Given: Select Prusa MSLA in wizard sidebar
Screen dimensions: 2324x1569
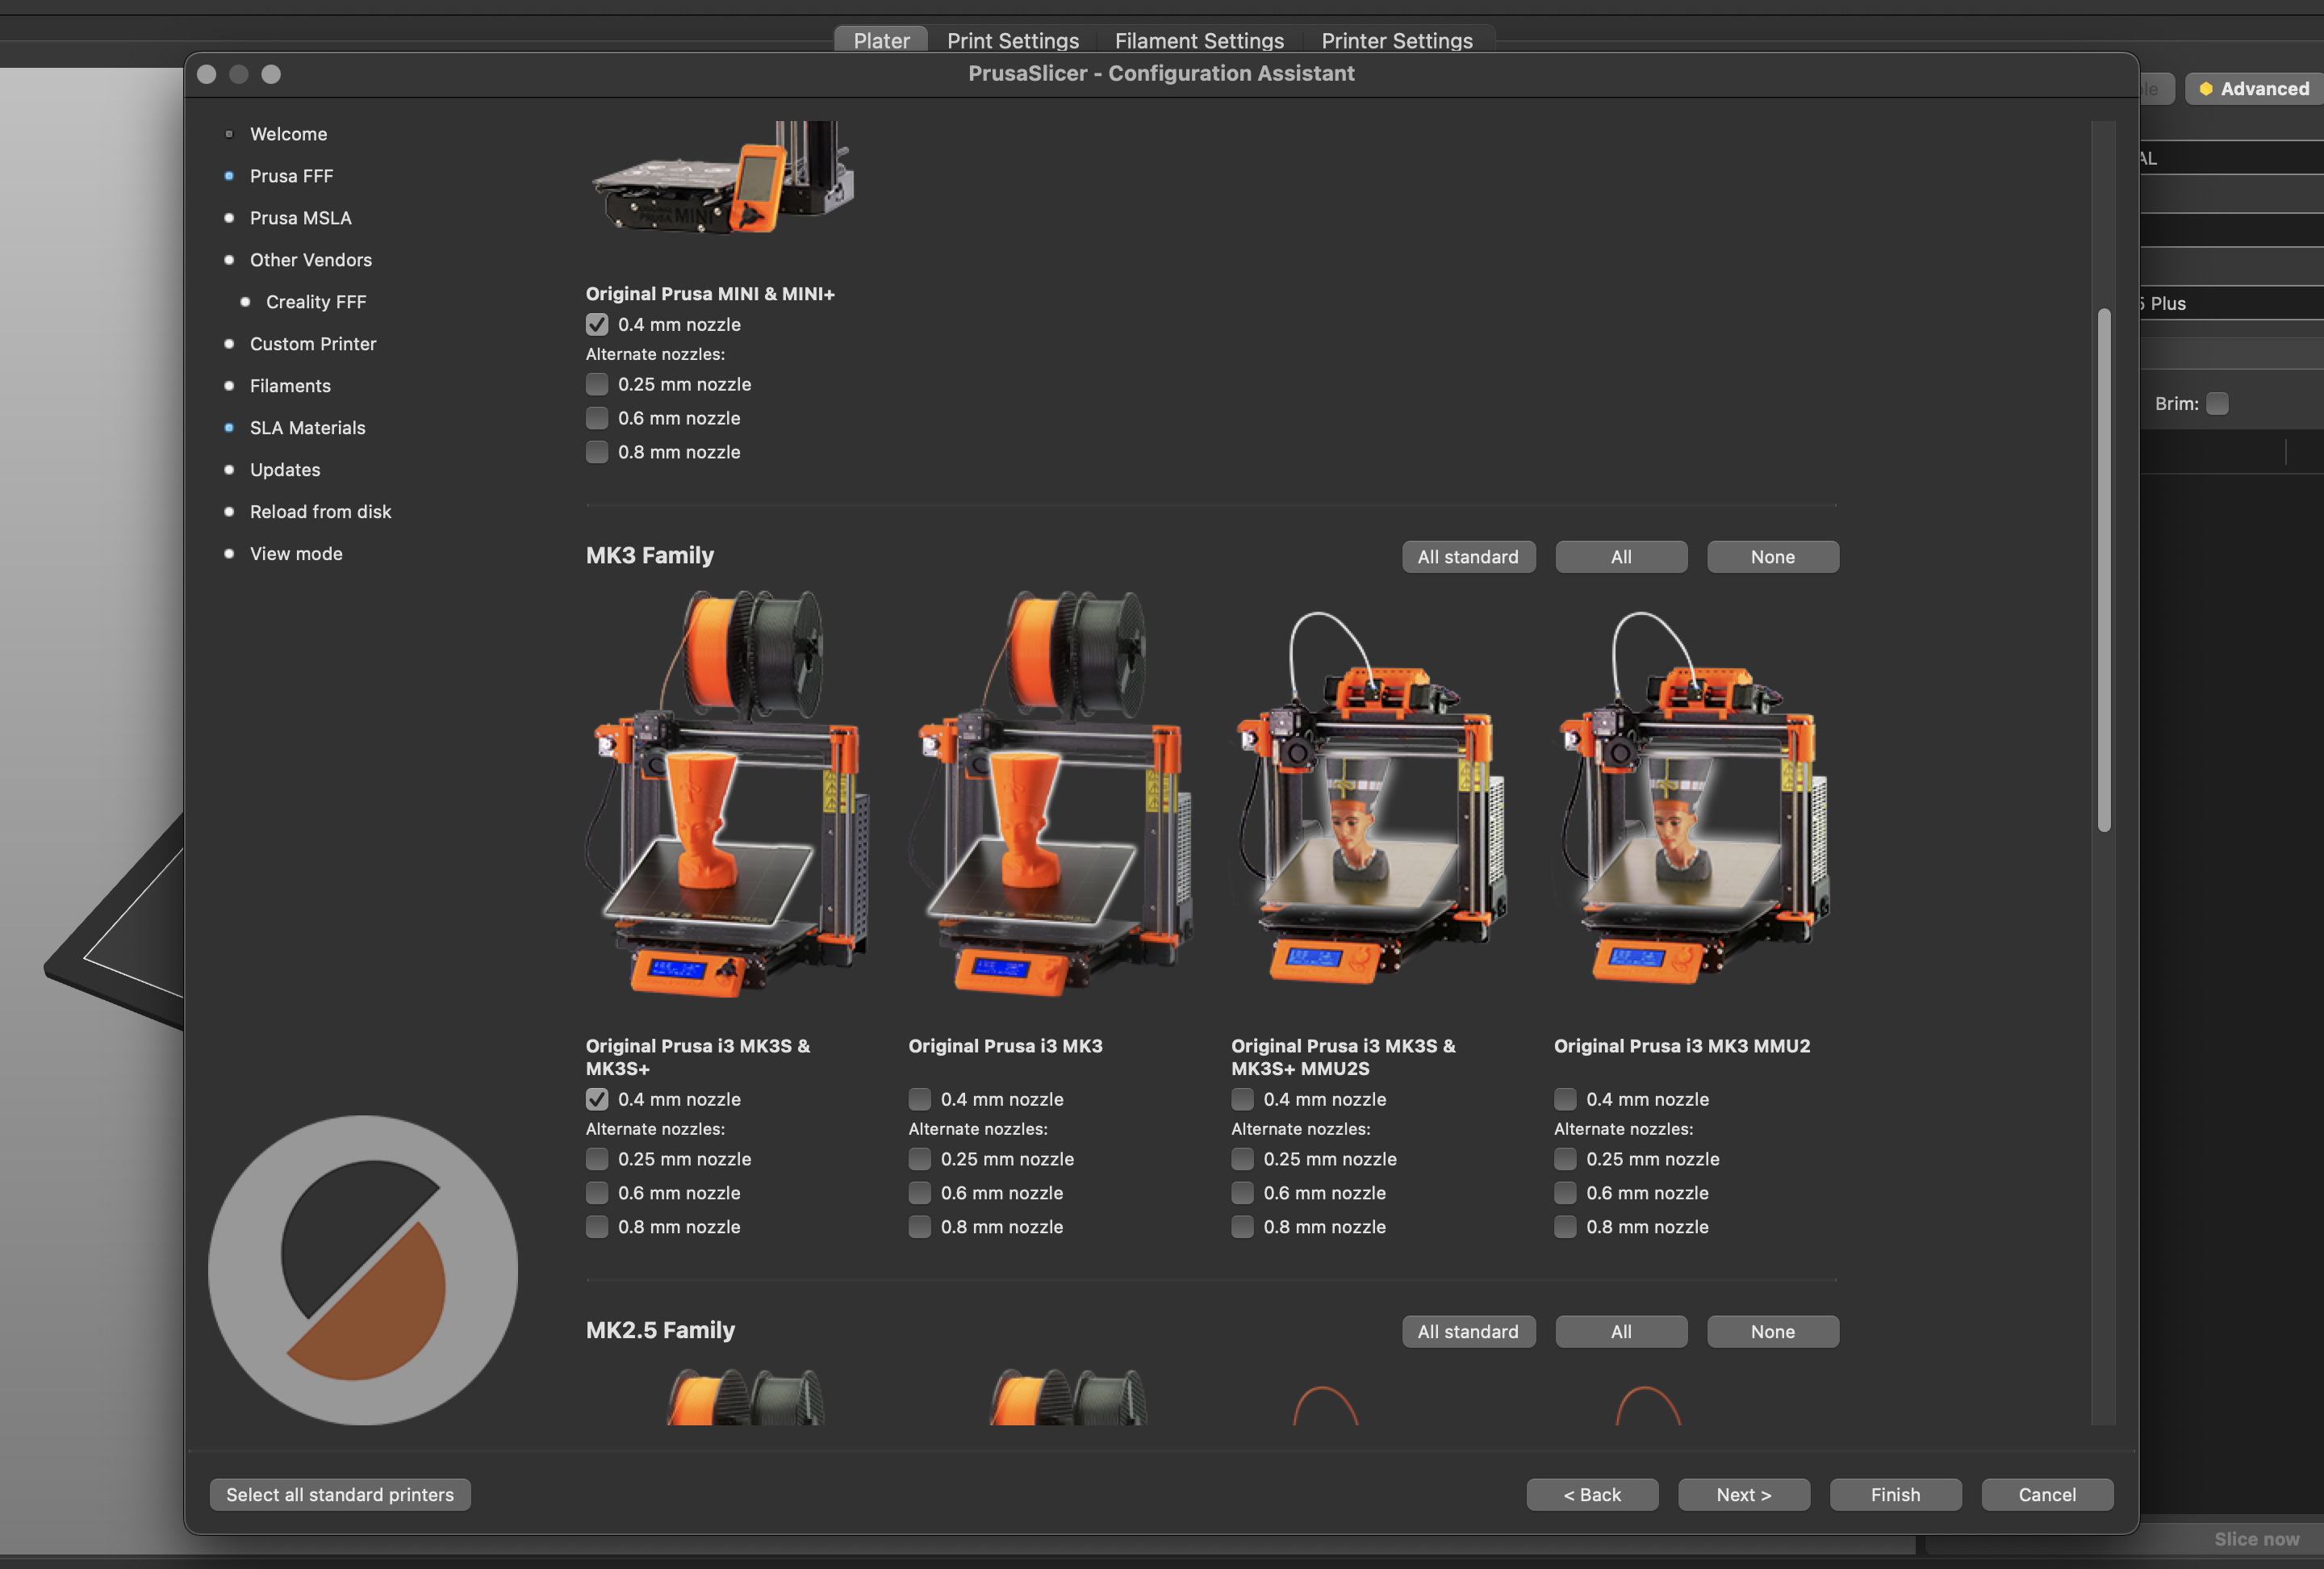Looking at the screenshot, I should [x=300, y=218].
